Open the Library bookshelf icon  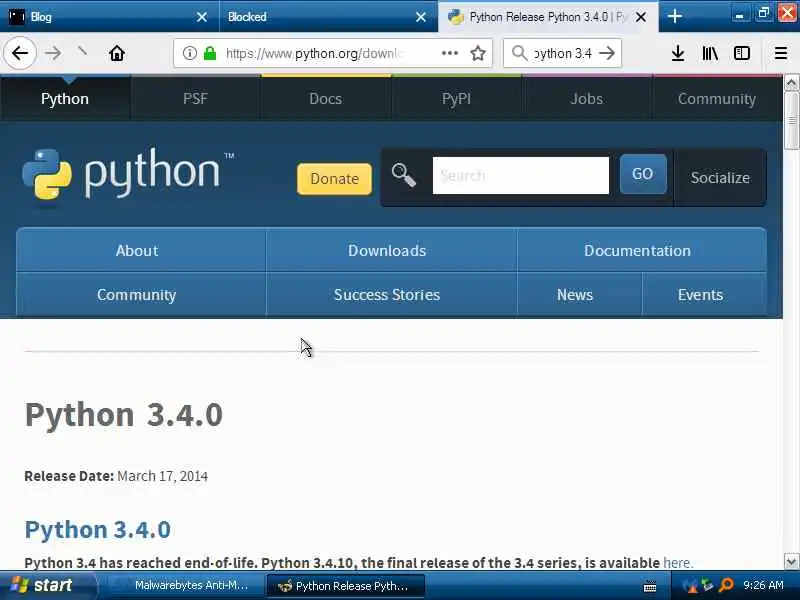pyautogui.click(x=710, y=53)
